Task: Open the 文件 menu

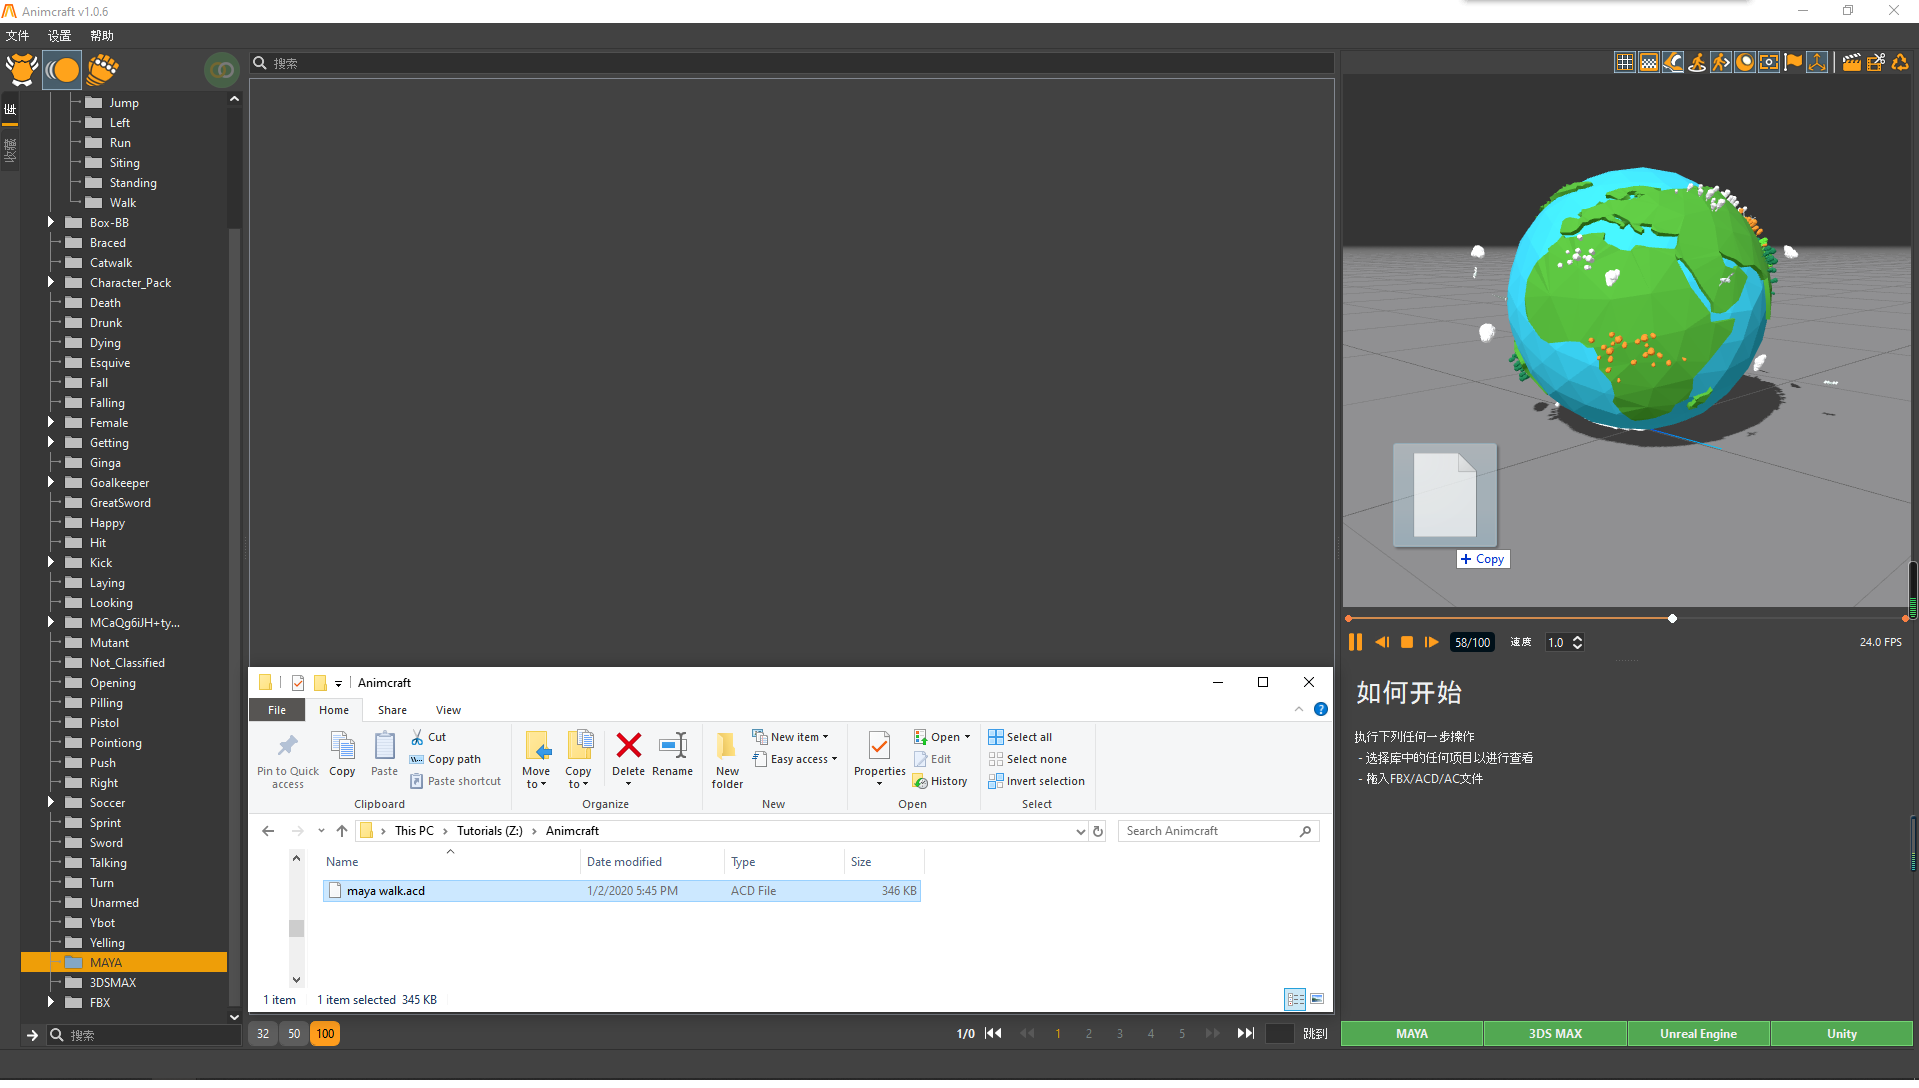Action: pyautogui.click(x=18, y=36)
